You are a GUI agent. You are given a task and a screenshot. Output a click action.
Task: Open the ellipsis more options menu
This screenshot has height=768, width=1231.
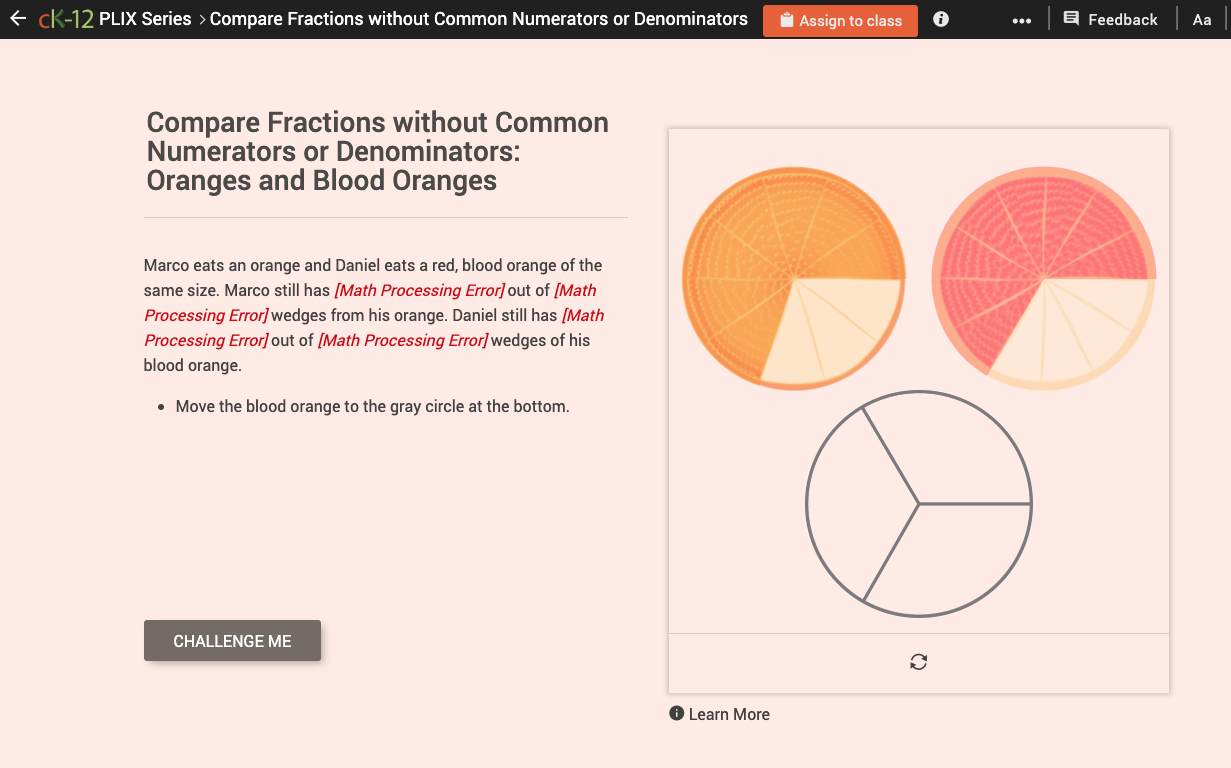click(x=1021, y=18)
